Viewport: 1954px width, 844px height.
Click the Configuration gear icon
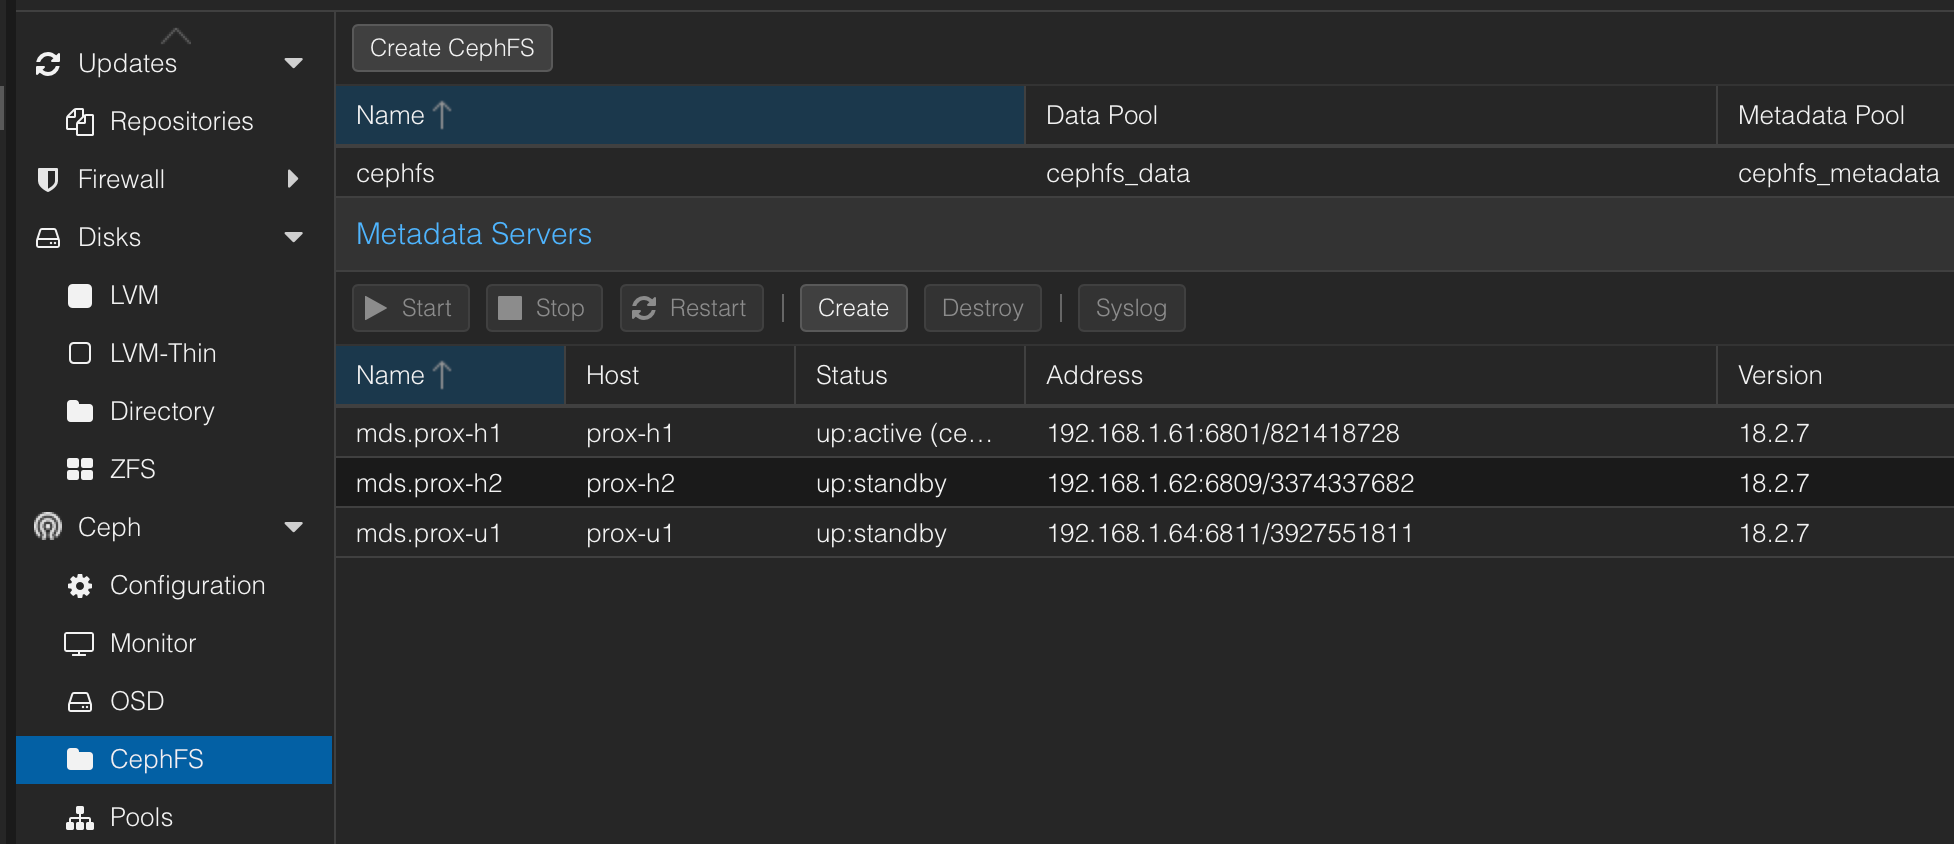click(x=80, y=586)
